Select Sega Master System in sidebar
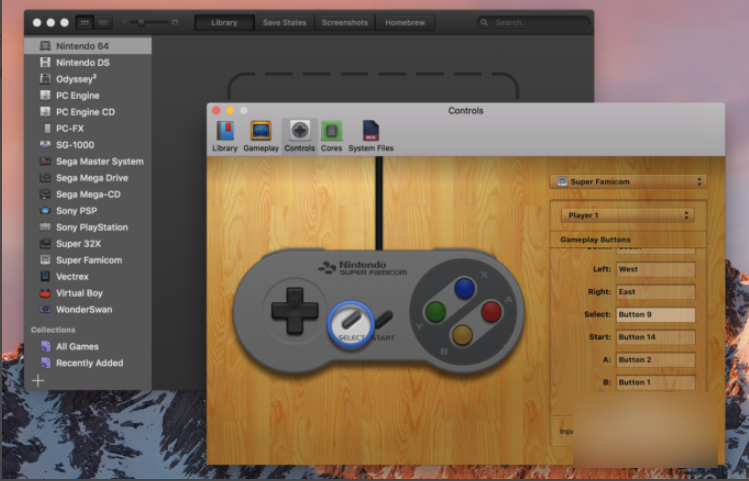 88,161
